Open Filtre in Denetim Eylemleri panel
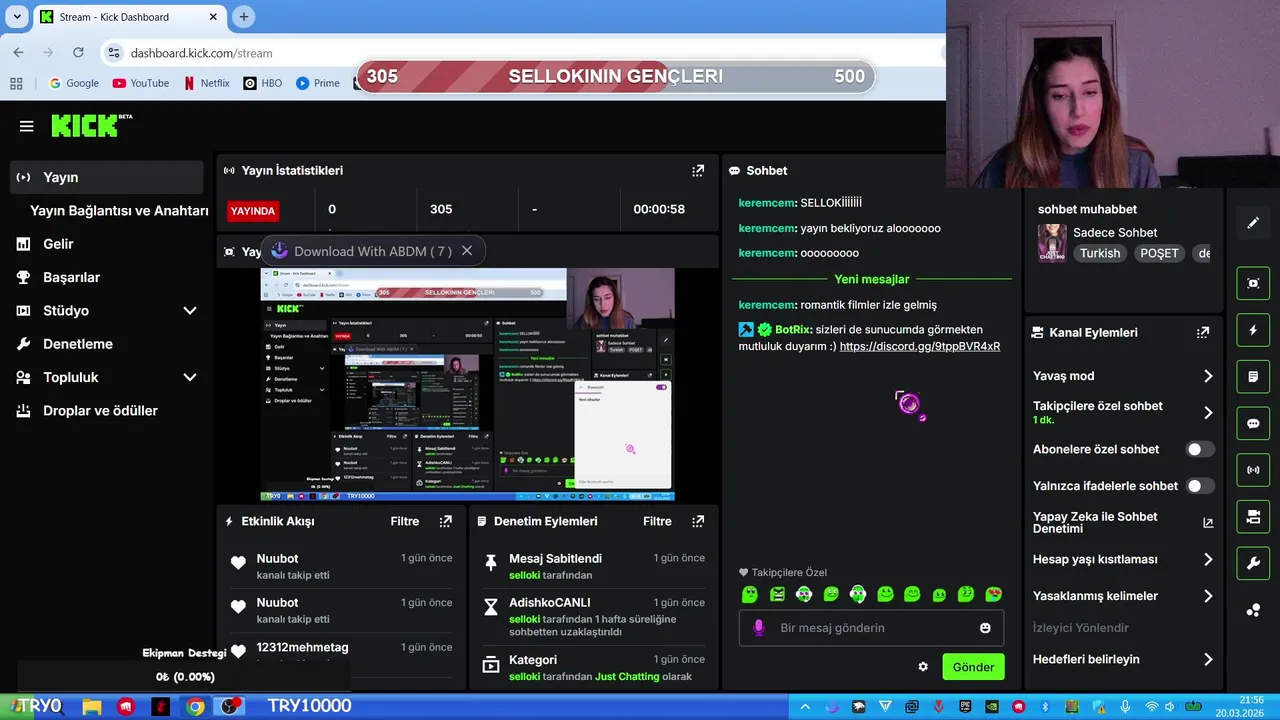This screenshot has width=1280, height=720. [x=657, y=521]
